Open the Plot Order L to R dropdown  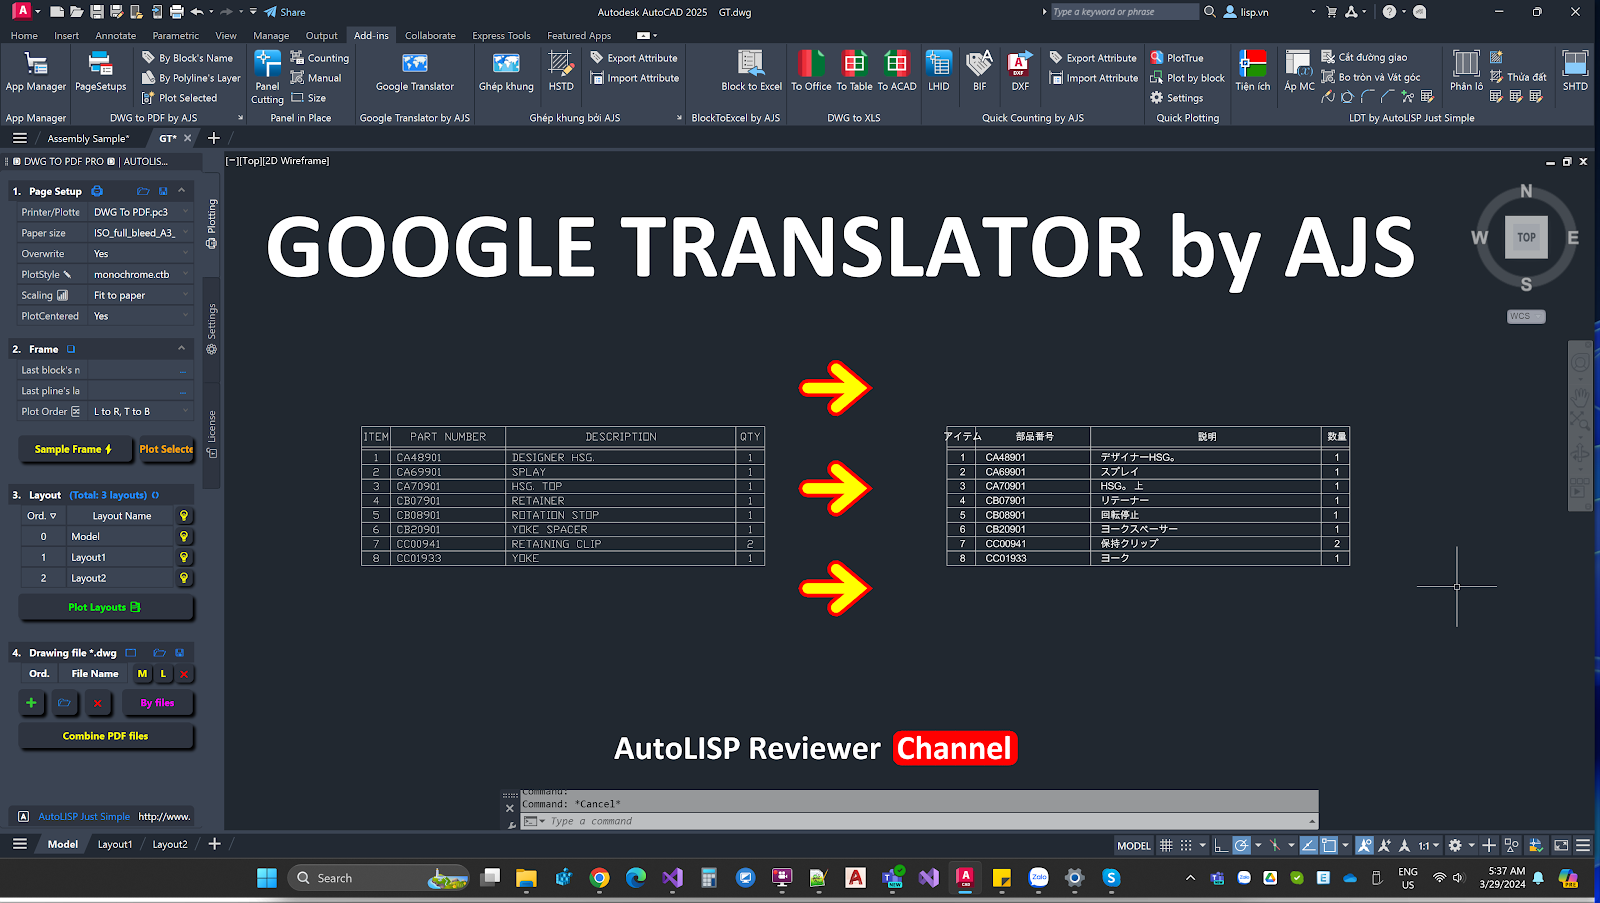click(x=140, y=412)
